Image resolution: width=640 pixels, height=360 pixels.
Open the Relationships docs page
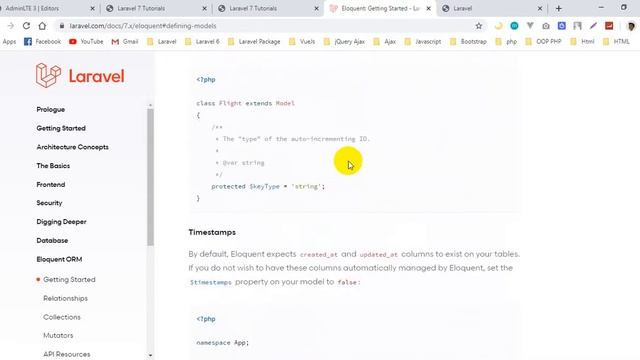(x=65, y=298)
